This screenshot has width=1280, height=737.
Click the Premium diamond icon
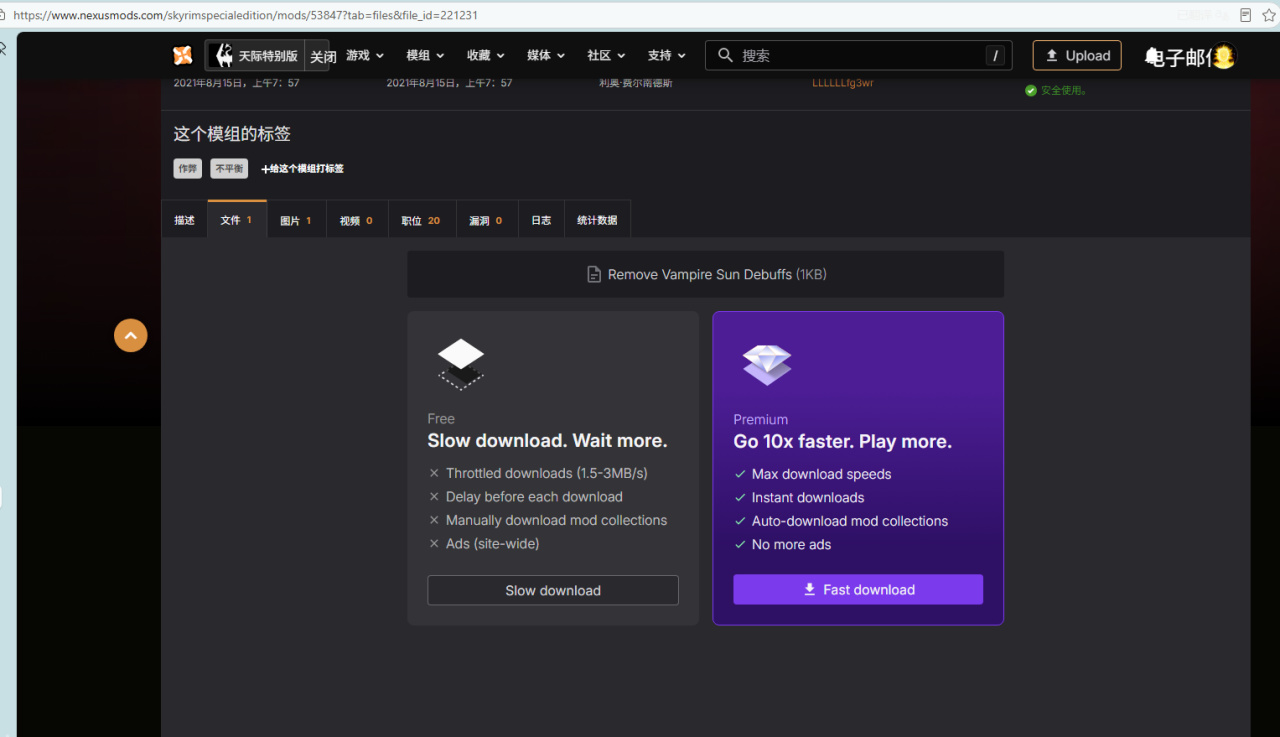pyautogui.click(x=767, y=364)
